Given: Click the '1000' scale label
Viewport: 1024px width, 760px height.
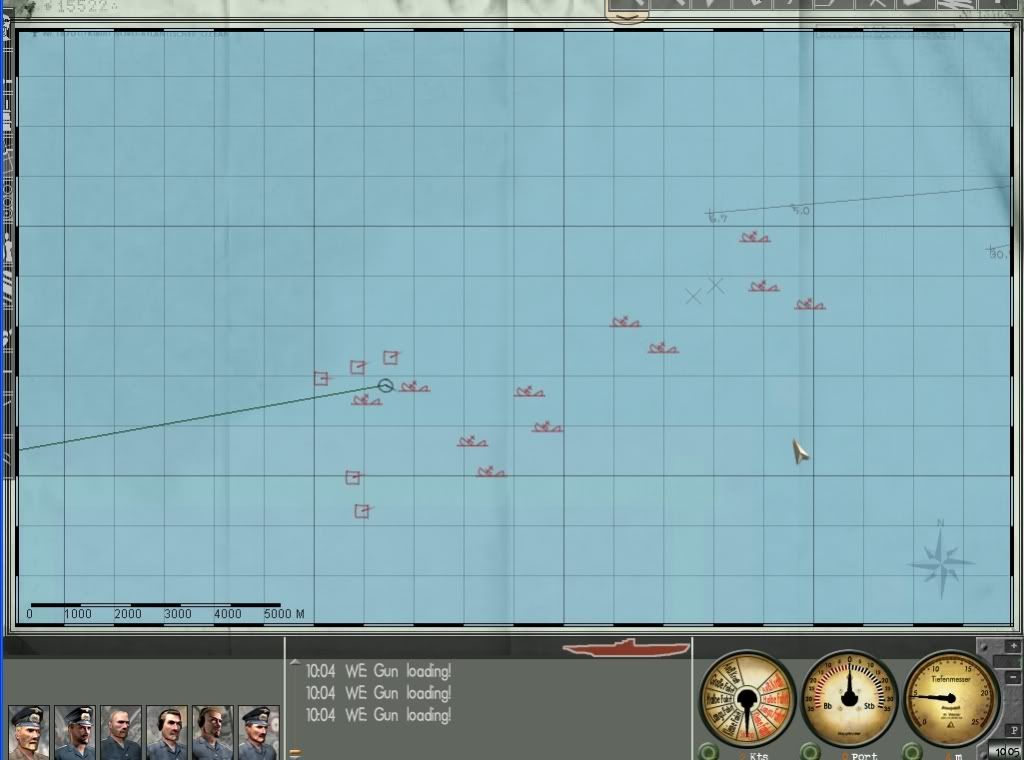Looking at the screenshot, I should tap(78, 614).
